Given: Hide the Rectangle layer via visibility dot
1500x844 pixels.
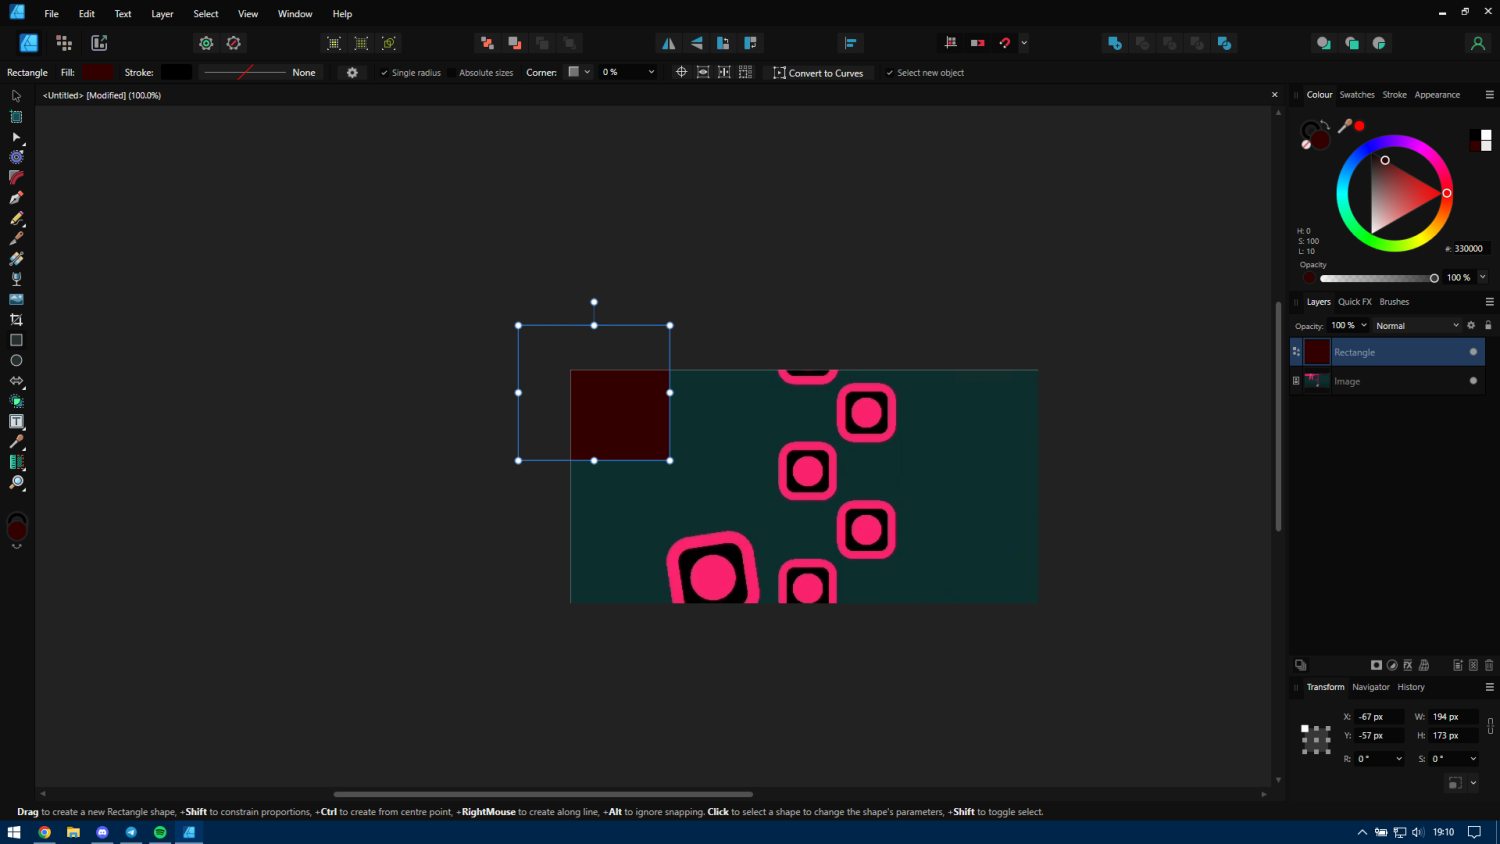Looking at the screenshot, I should click(x=1473, y=352).
